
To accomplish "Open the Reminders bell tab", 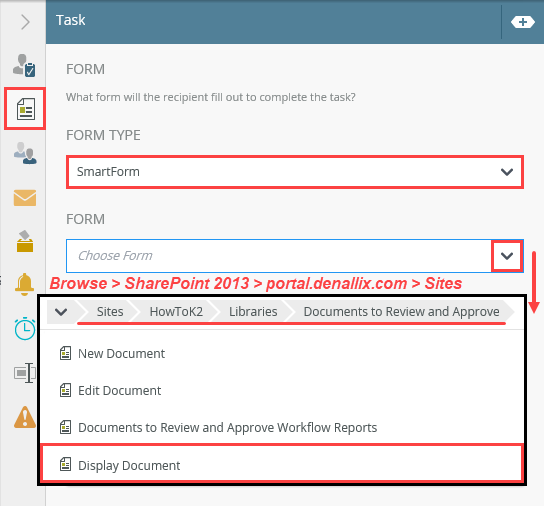I will tap(24, 285).
